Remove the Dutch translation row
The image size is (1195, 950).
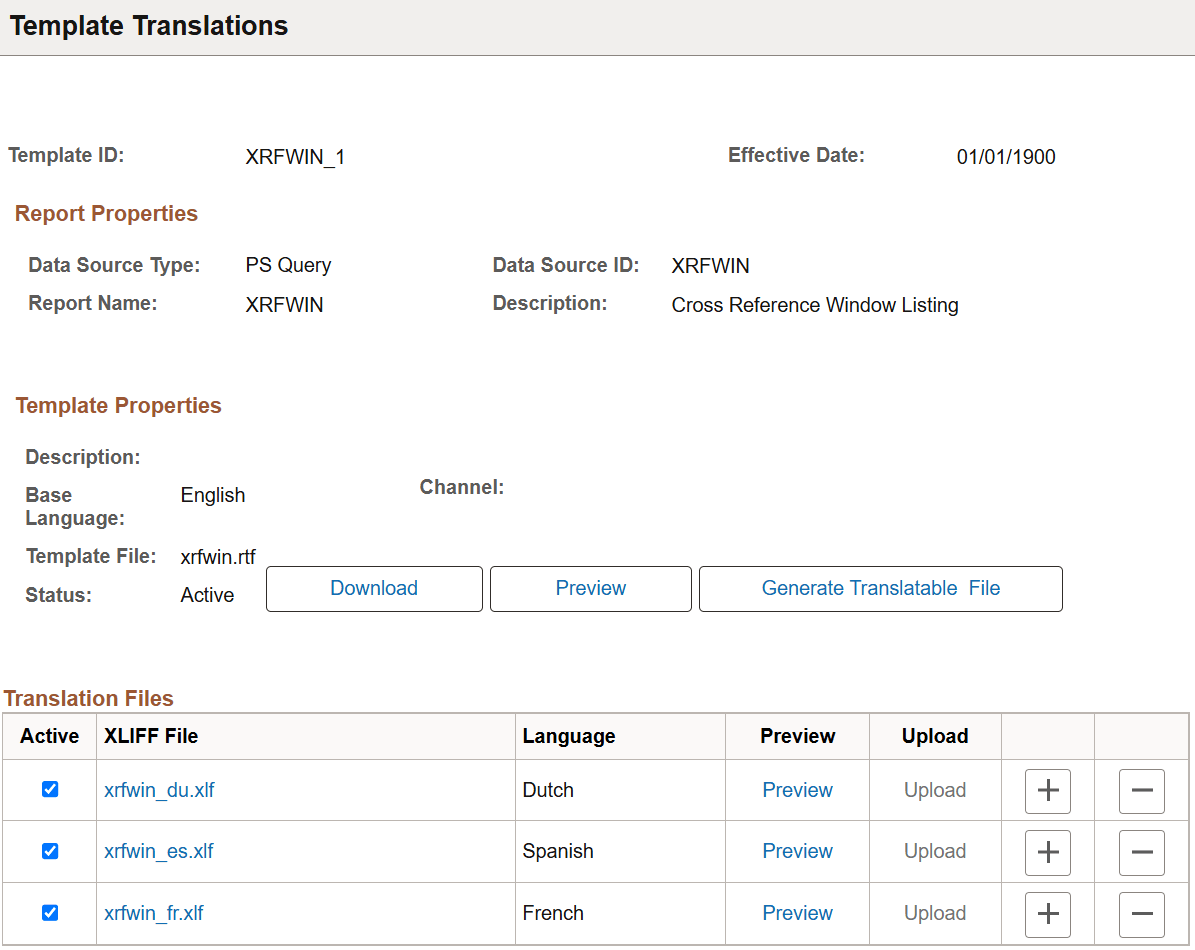(x=1141, y=790)
